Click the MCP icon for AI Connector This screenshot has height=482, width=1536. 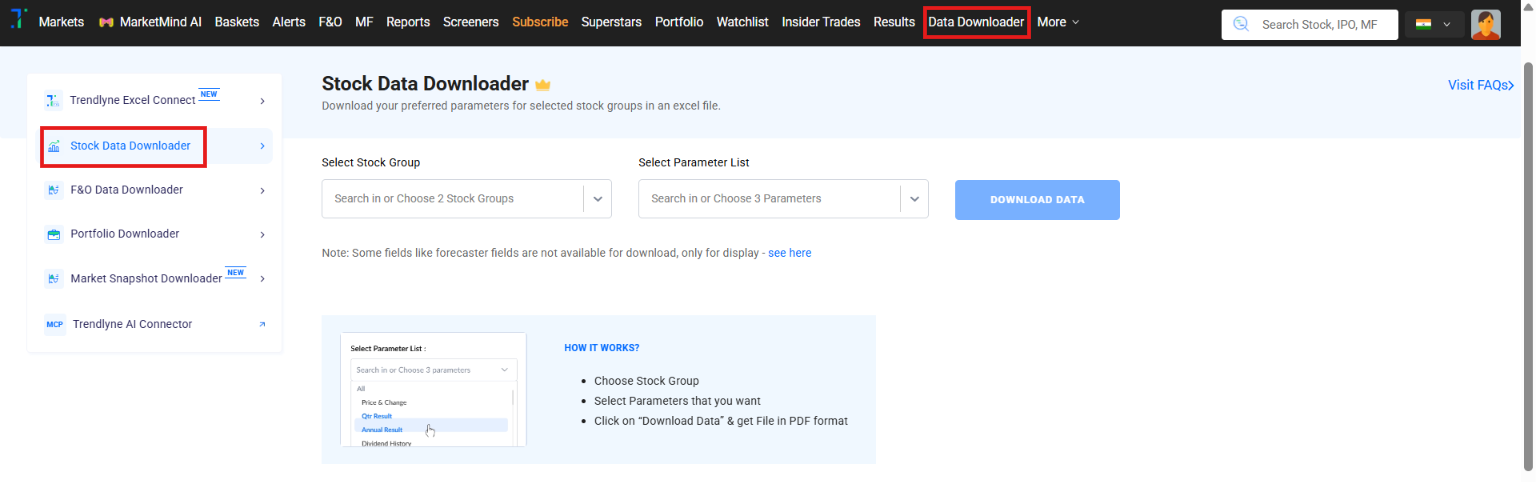click(x=54, y=324)
